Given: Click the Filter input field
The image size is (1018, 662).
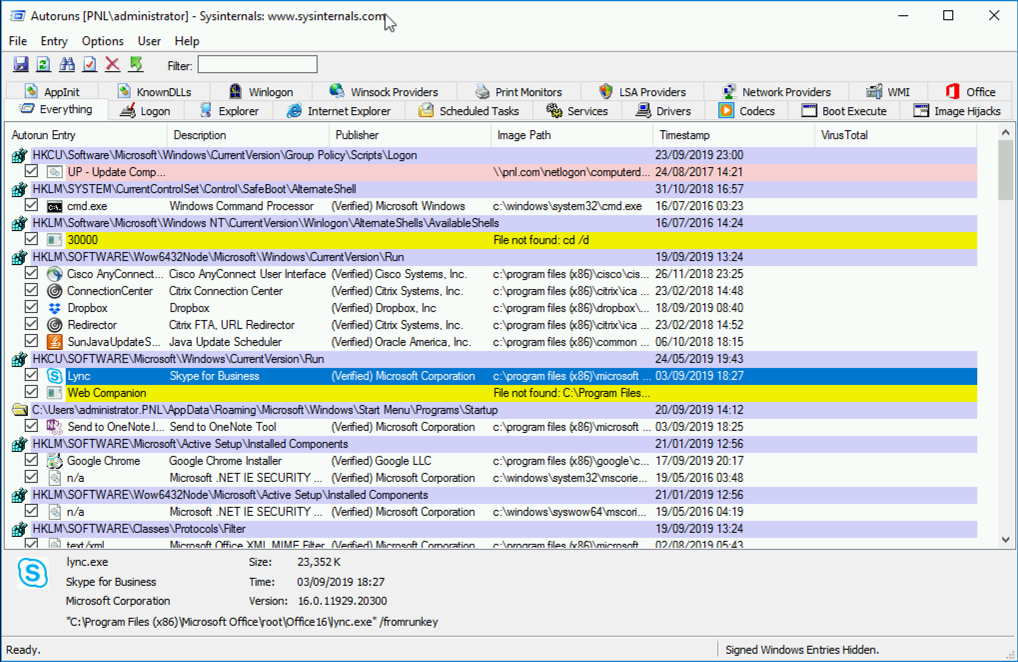Looking at the screenshot, I should coord(258,64).
